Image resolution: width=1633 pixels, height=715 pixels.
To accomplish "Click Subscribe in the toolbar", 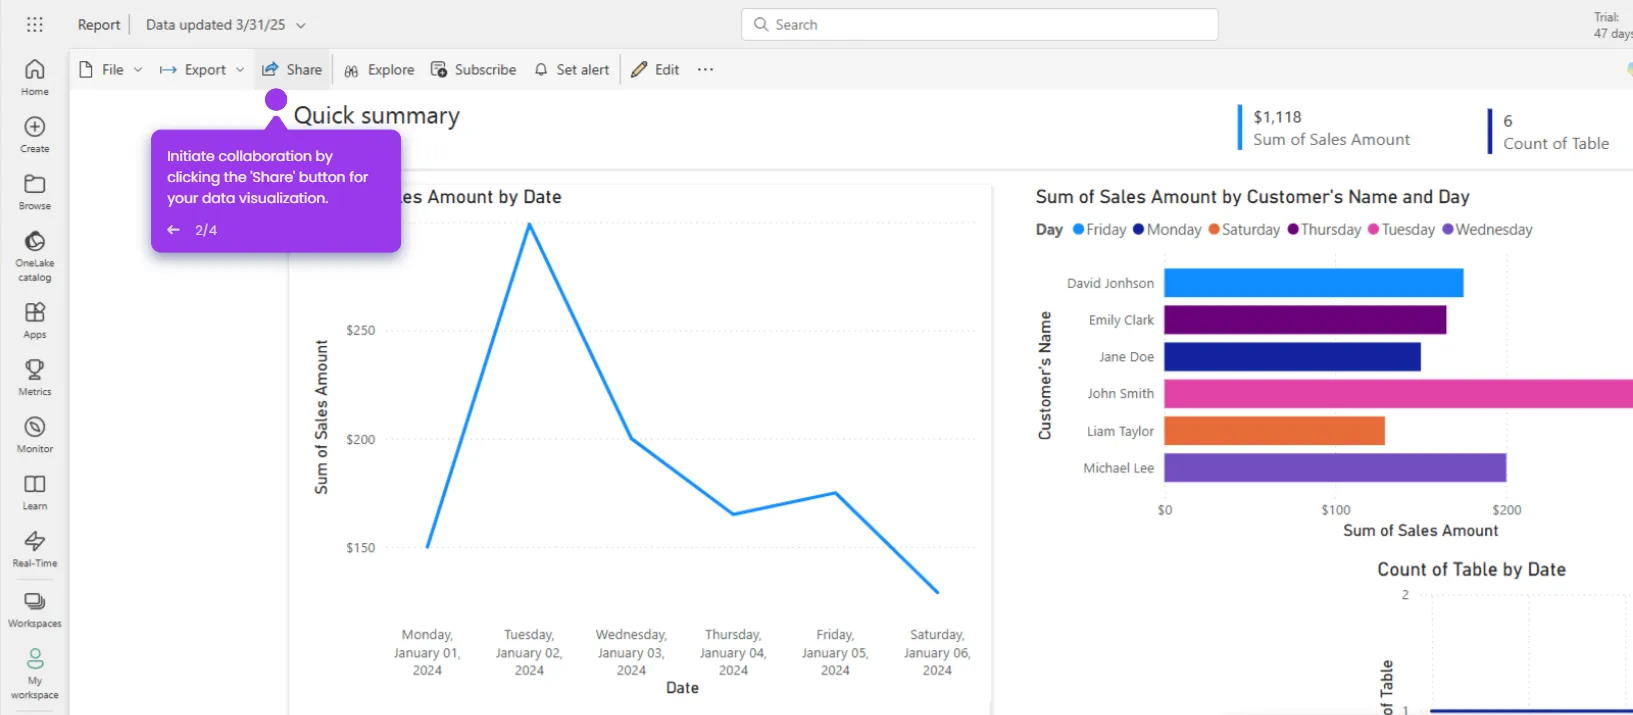I will (474, 70).
